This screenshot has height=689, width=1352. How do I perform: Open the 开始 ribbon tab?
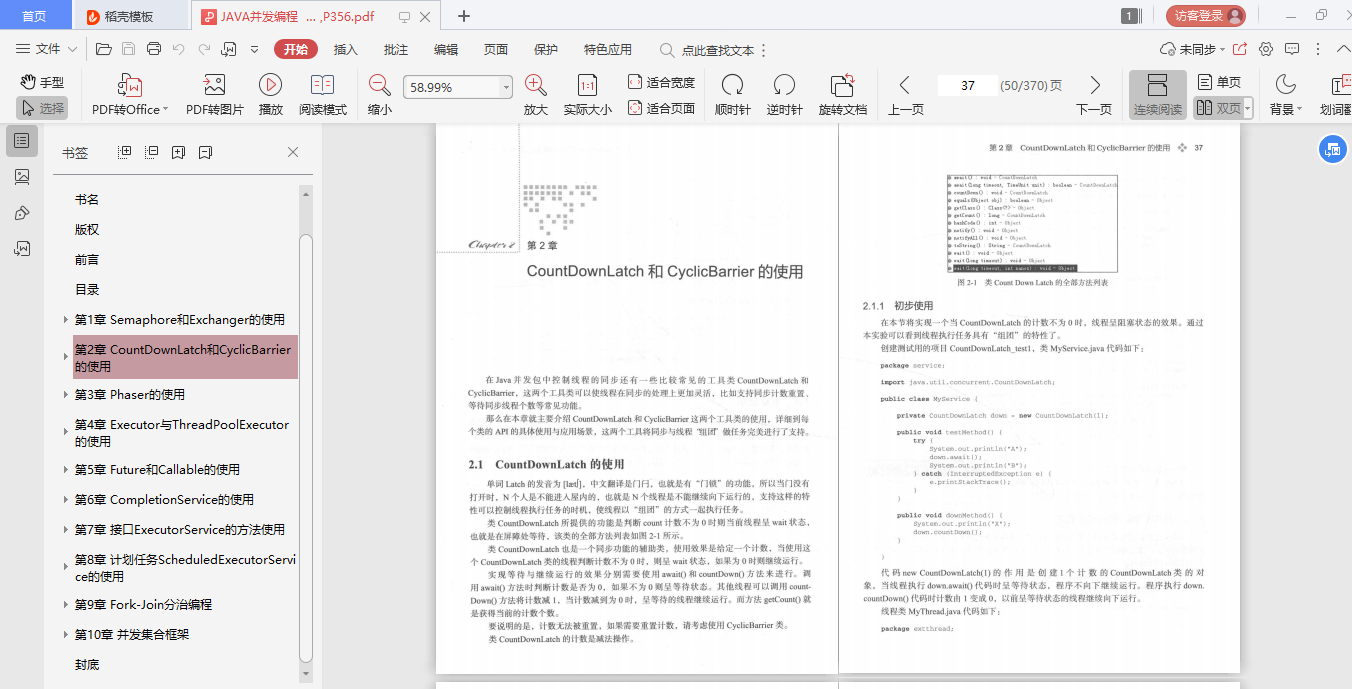click(x=296, y=49)
